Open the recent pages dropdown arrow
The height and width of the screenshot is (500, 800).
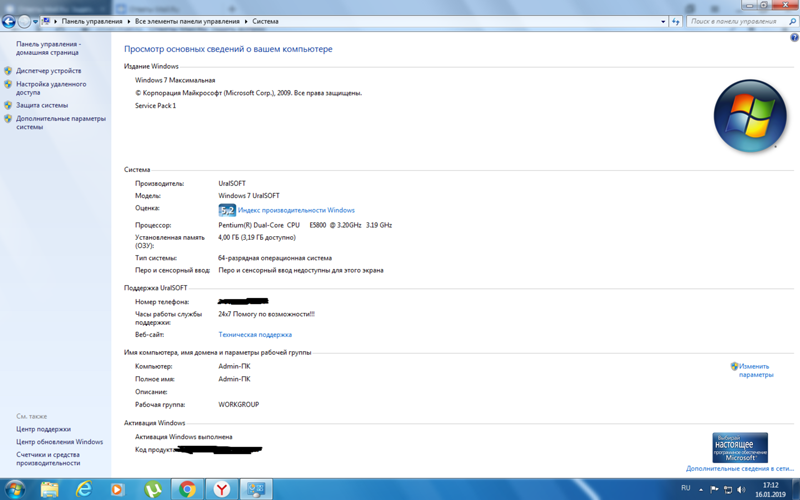pyautogui.click(x=35, y=22)
